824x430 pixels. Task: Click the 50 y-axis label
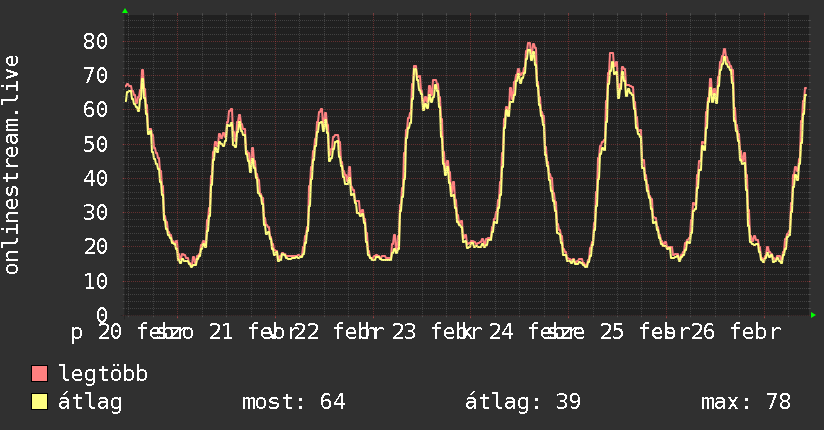pyautogui.click(x=96, y=144)
